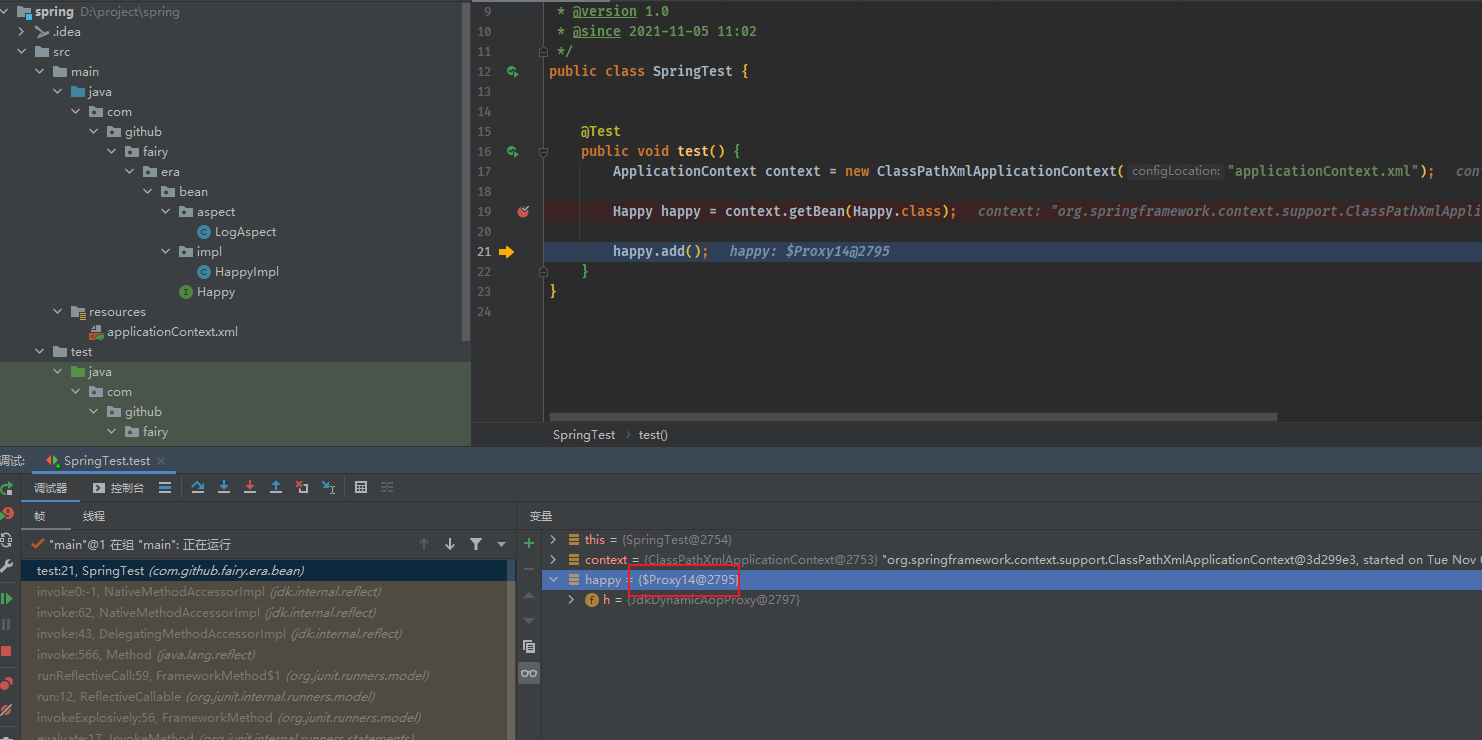Resume the program with green play icon
The image size is (1482, 740).
[x=6, y=598]
